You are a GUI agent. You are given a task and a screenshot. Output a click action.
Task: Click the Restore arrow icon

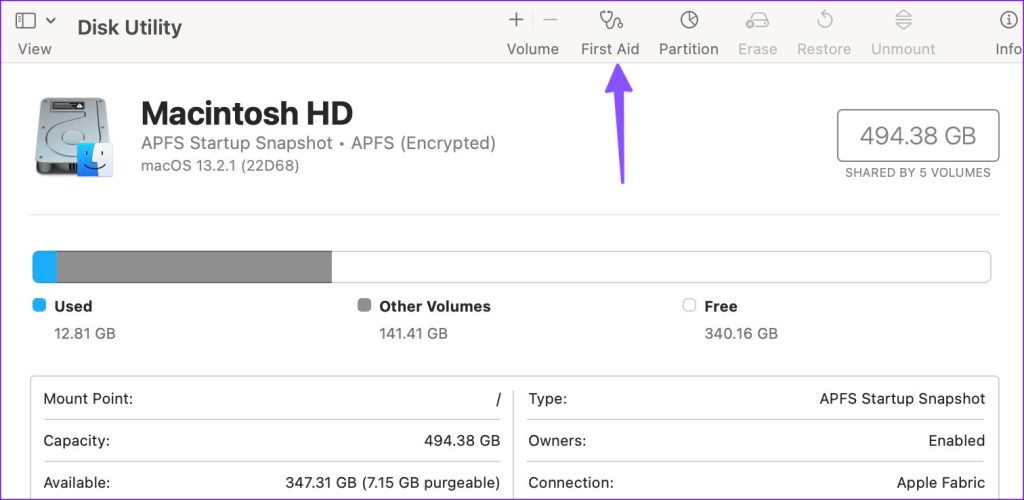coord(825,20)
